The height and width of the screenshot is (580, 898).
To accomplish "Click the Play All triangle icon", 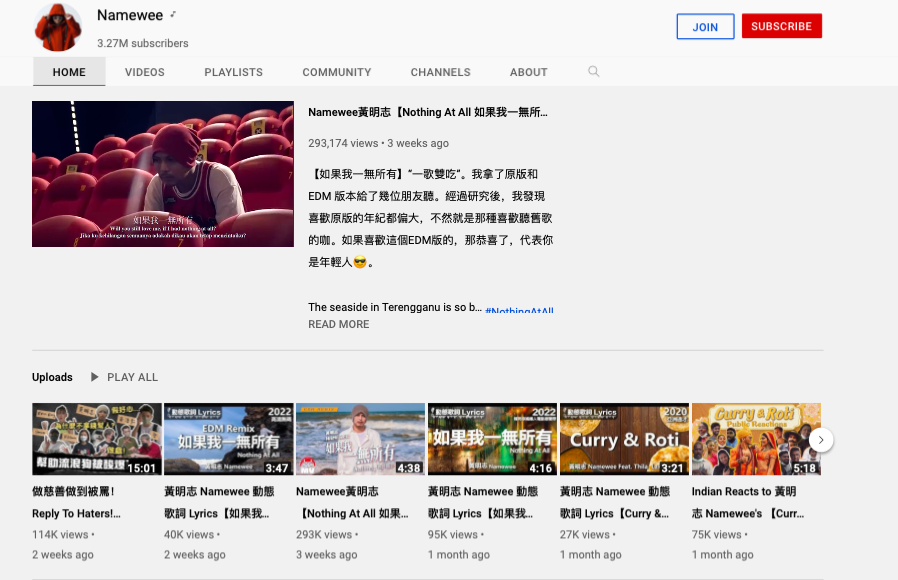I will click(95, 377).
